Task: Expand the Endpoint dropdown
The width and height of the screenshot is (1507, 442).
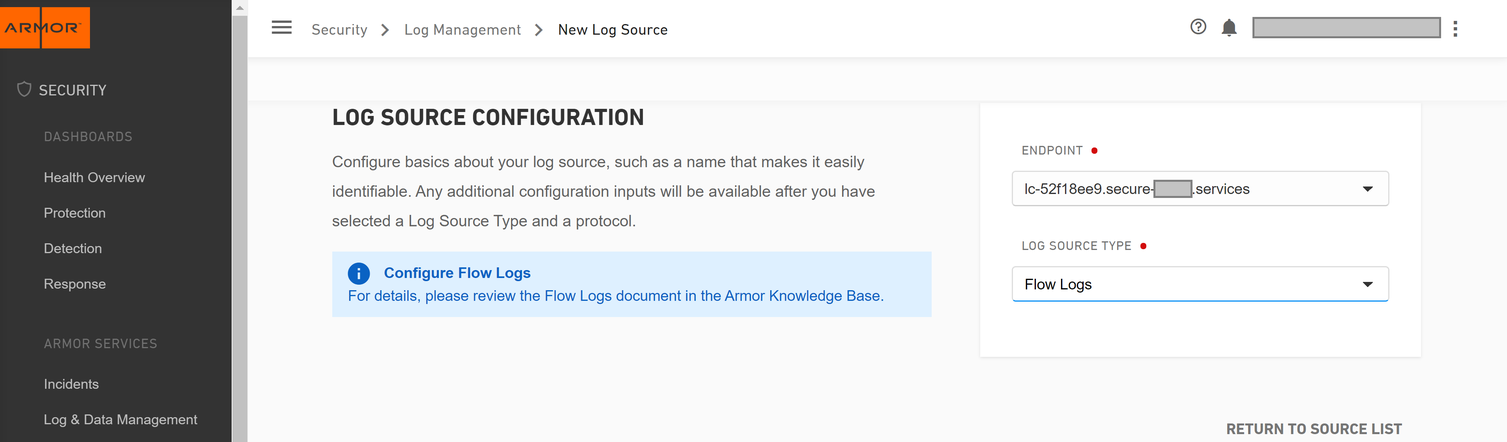Action: pos(1200,189)
